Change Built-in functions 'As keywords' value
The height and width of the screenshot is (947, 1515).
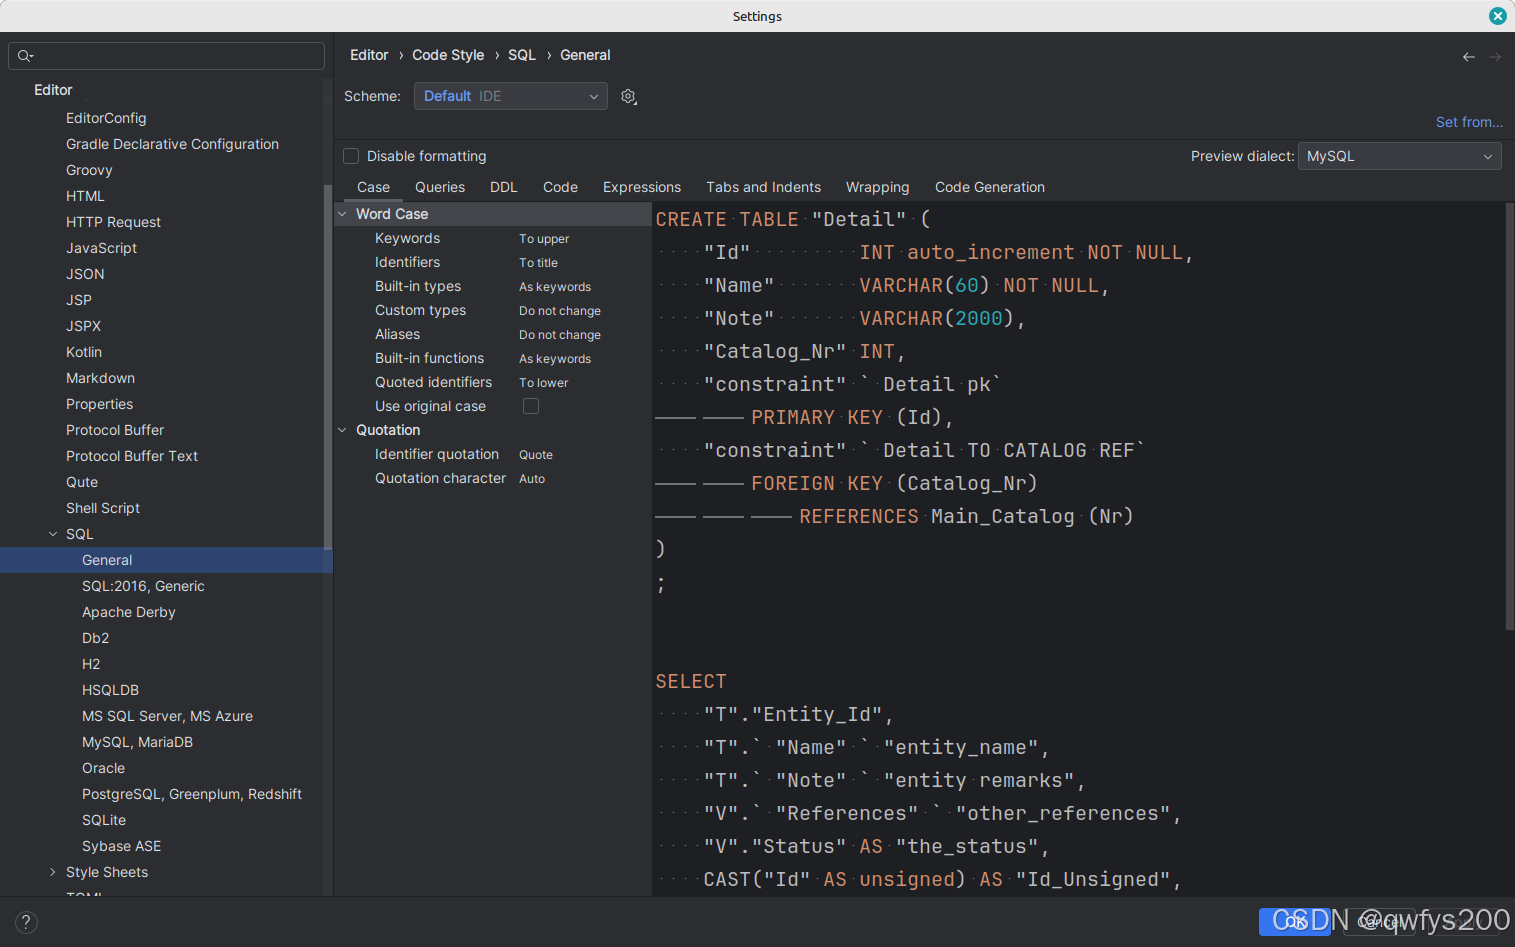click(555, 359)
